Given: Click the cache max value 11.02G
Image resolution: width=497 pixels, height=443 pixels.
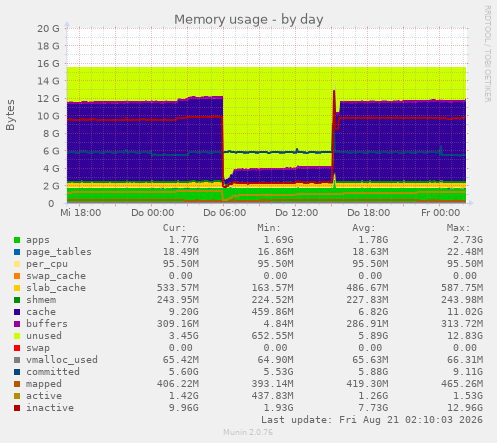Looking at the screenshot, I should coord(465,312).
